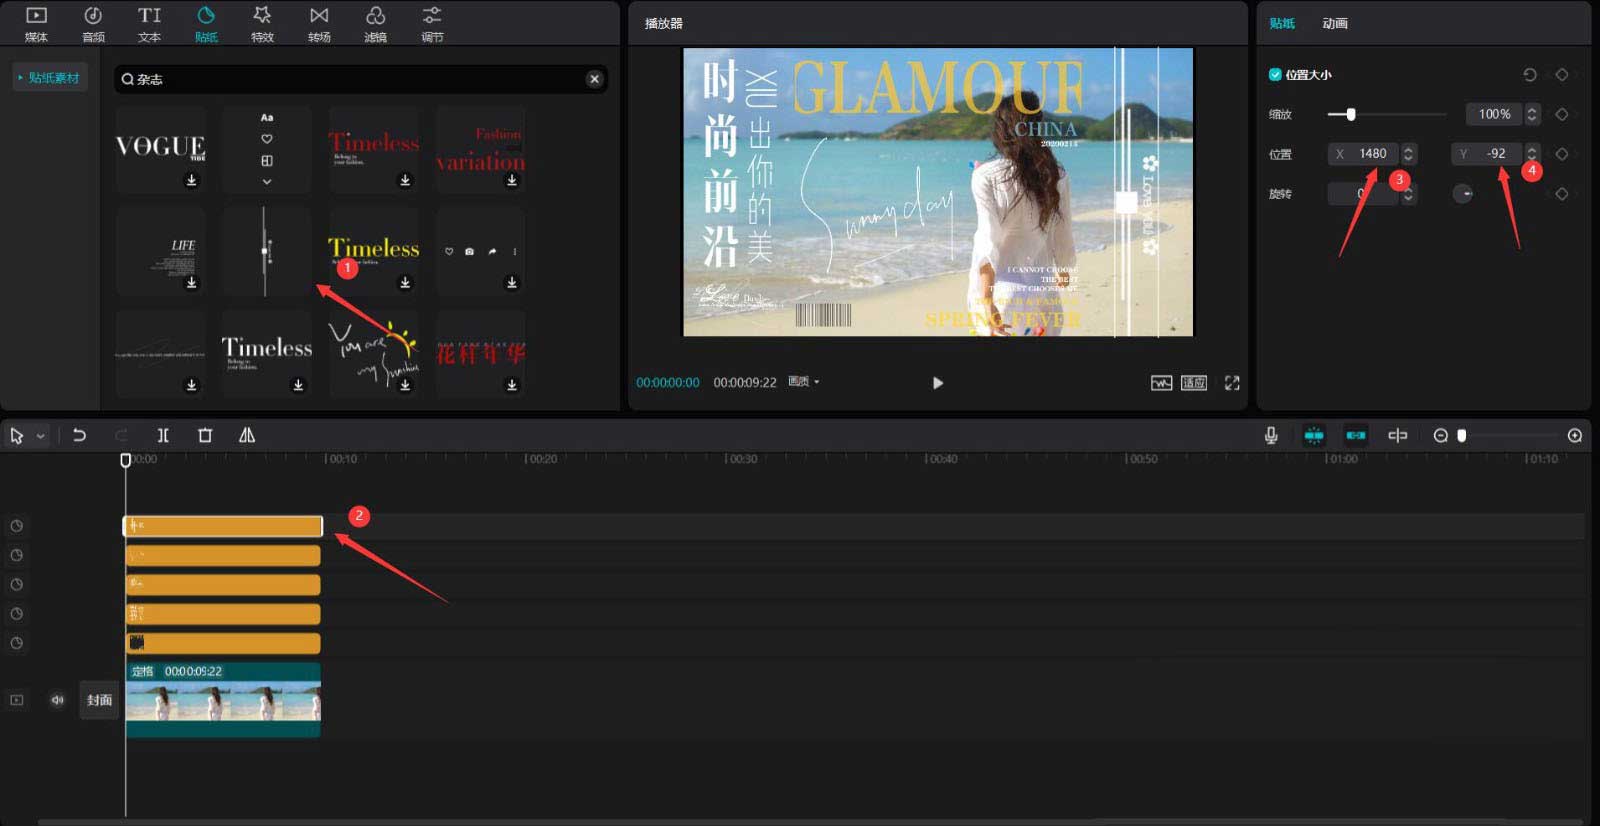Choose the selection pointer tool
The image size is (1600, 826).
[16, 435]
